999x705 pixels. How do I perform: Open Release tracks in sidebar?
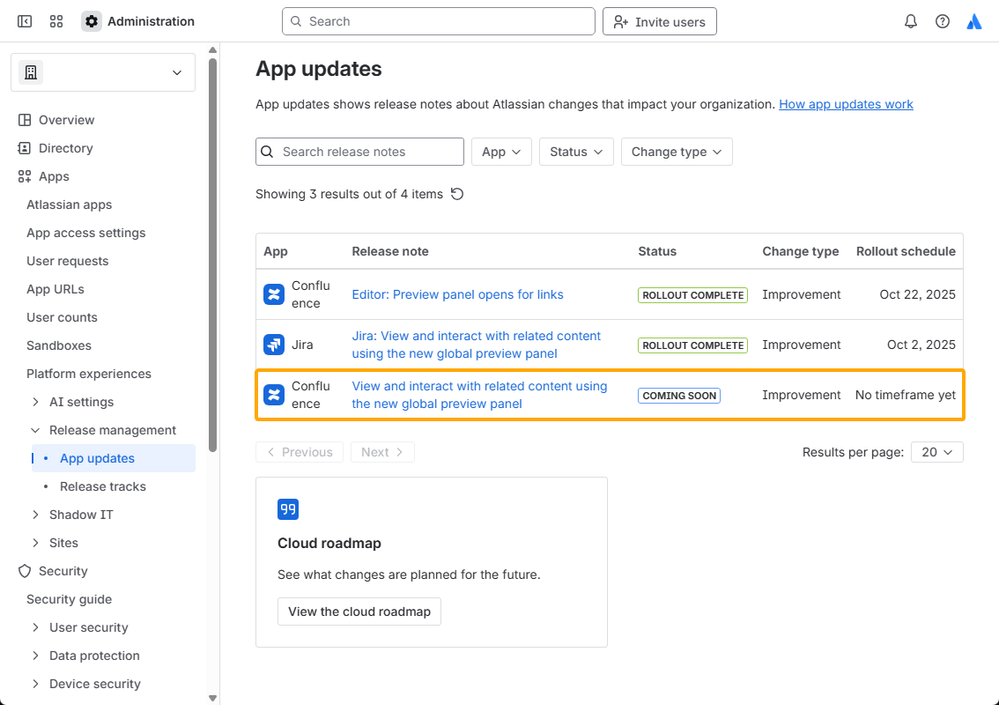point(103,487)
